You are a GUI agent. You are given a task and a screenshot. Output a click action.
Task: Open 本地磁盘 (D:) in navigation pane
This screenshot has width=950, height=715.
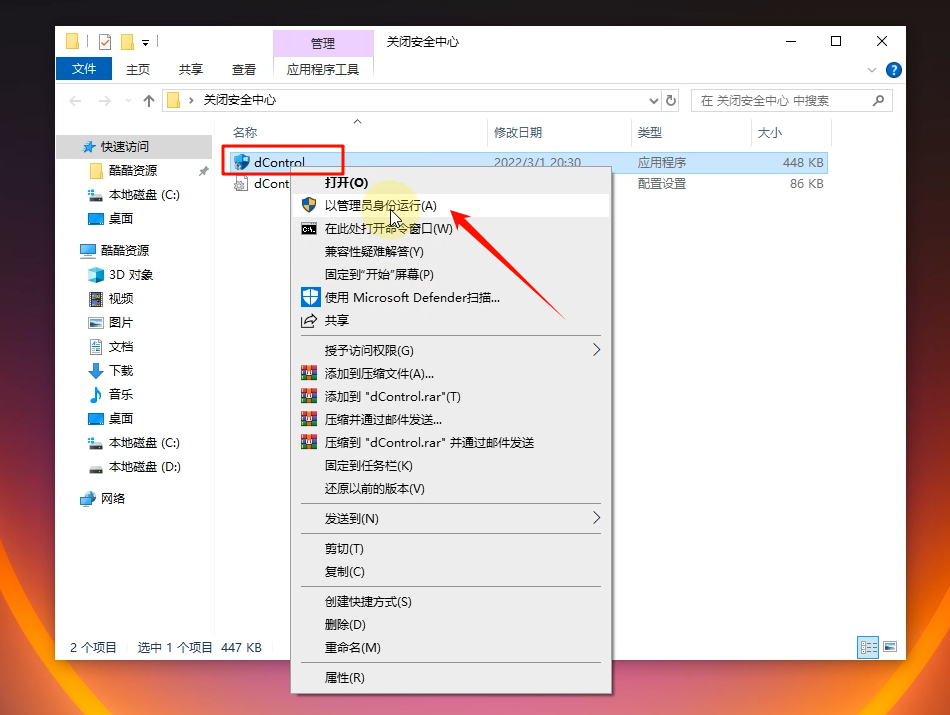pos(144,467)
